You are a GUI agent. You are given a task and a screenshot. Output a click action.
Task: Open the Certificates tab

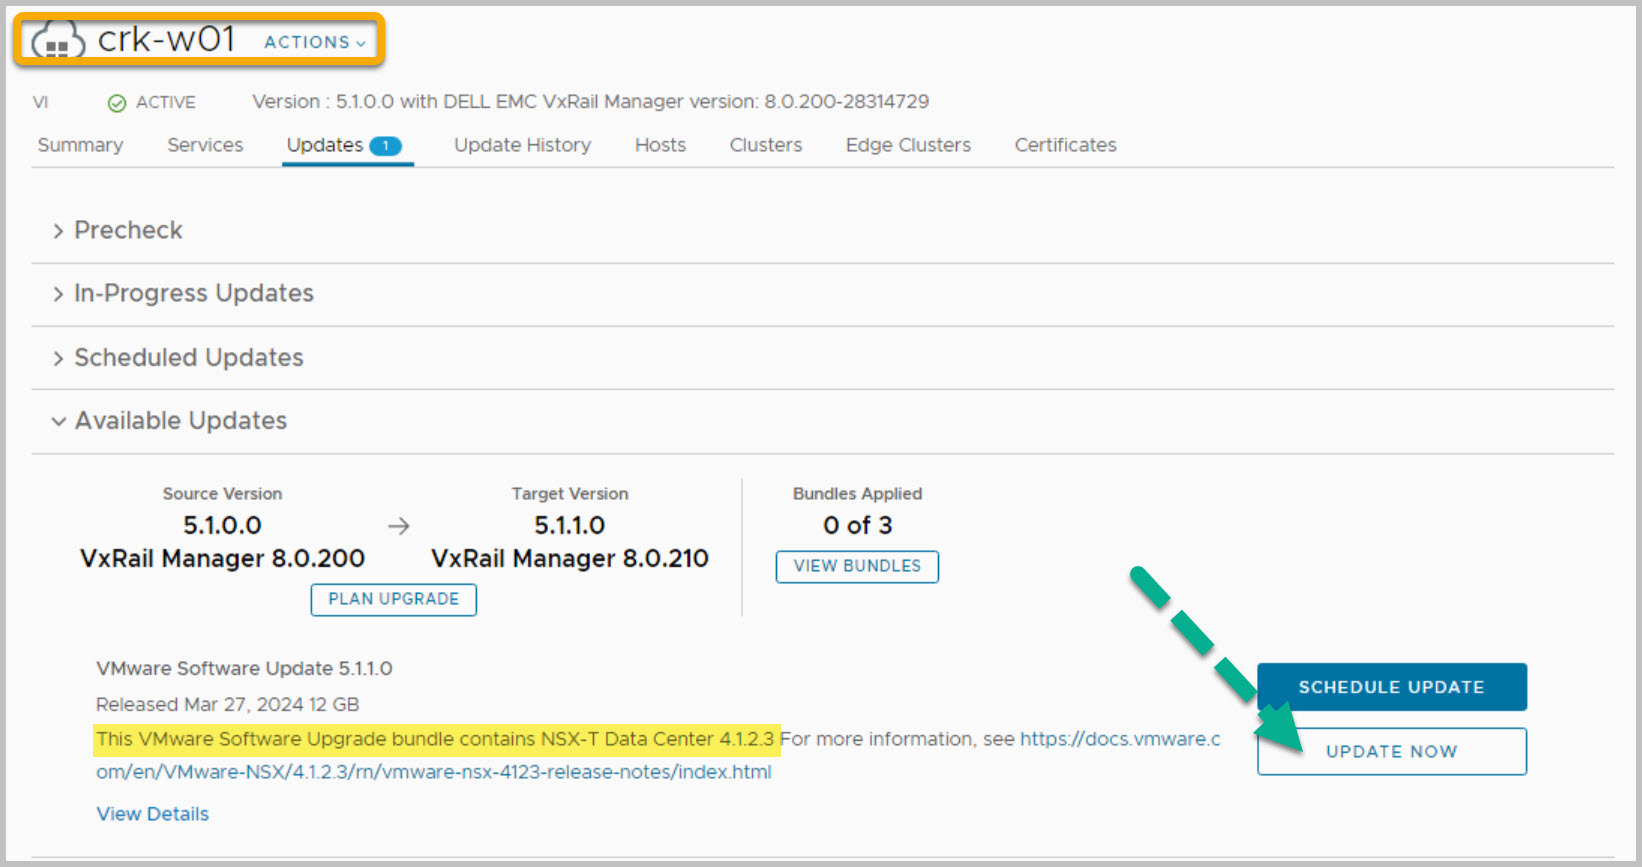tap(1065, 145)
